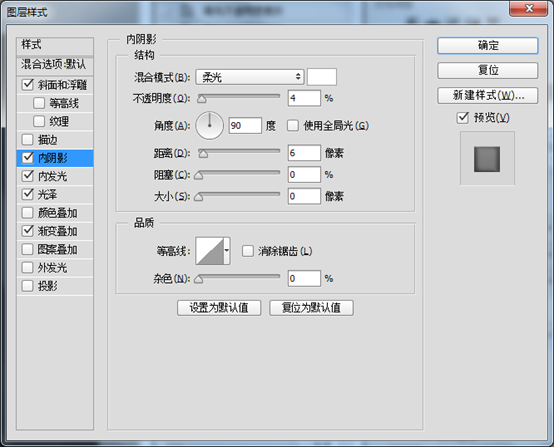Focus the 大小 value field
This screenshot has width=554, height=447.
pyautogui.click(x=304, y=196)
